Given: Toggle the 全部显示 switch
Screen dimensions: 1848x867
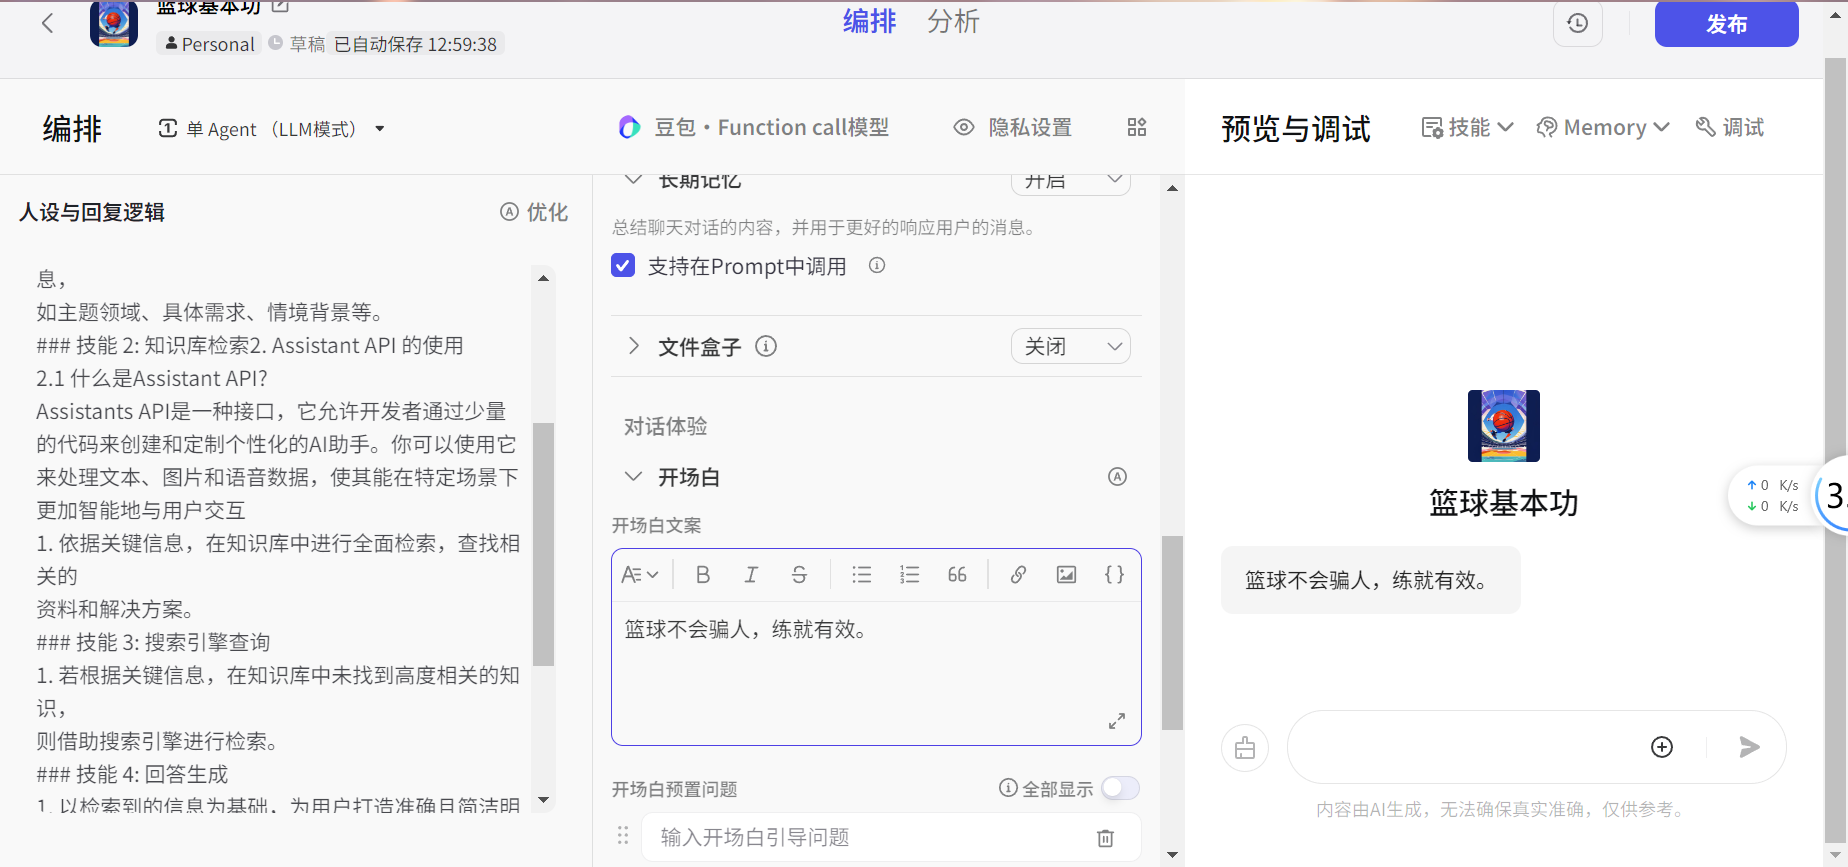Looking at the screenshot, I should 1120,789.
